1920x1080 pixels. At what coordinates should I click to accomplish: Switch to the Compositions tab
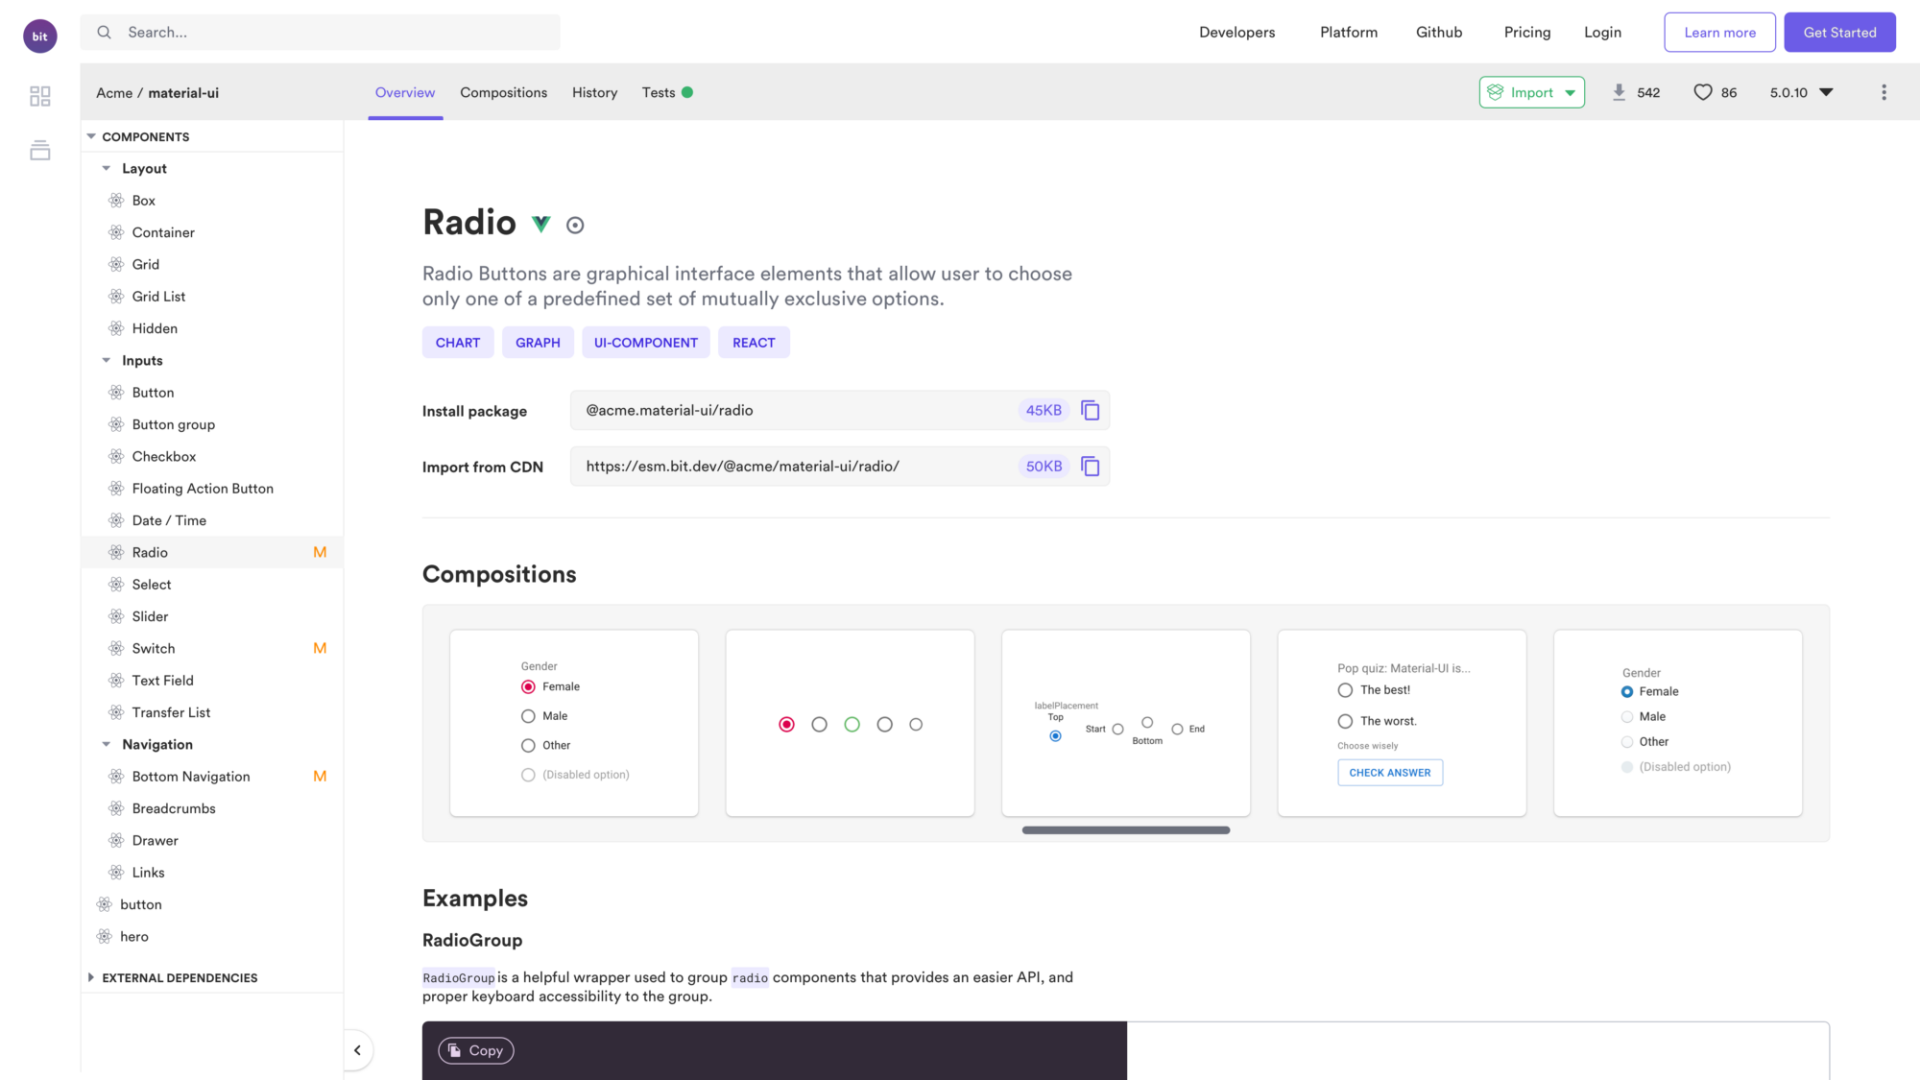pos(502,91)
